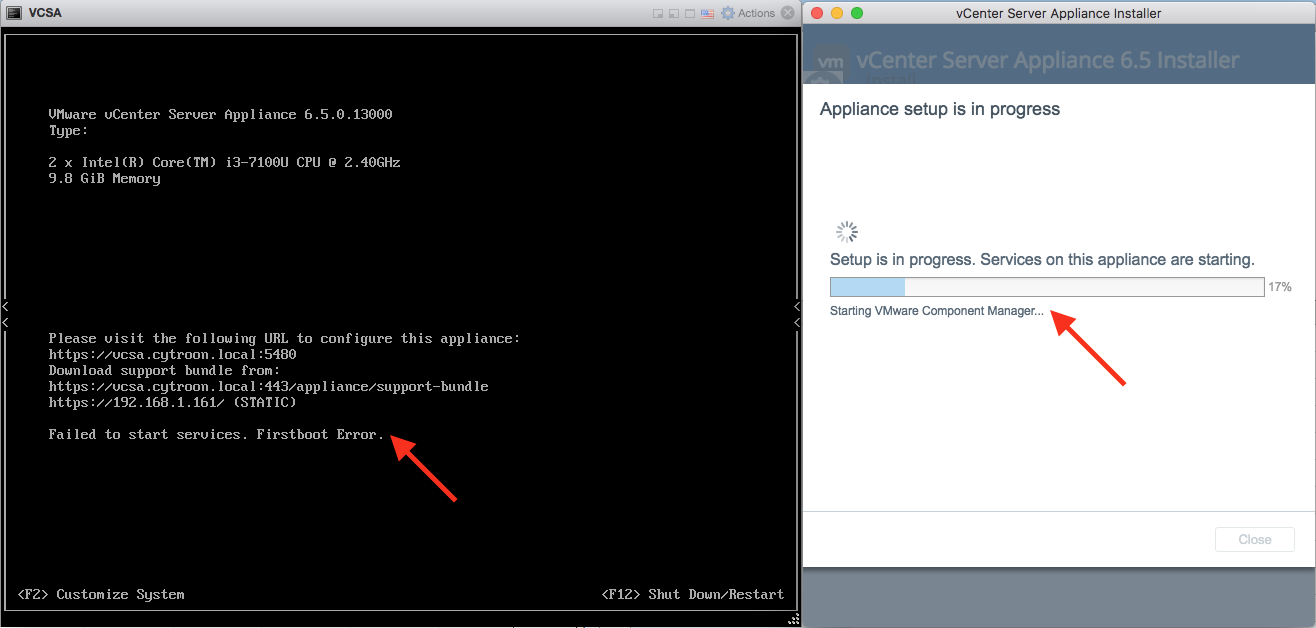Click the vCenter Server Appliance Installer title bar
Screen dimensions: 1316x628
coord(1060,13)
